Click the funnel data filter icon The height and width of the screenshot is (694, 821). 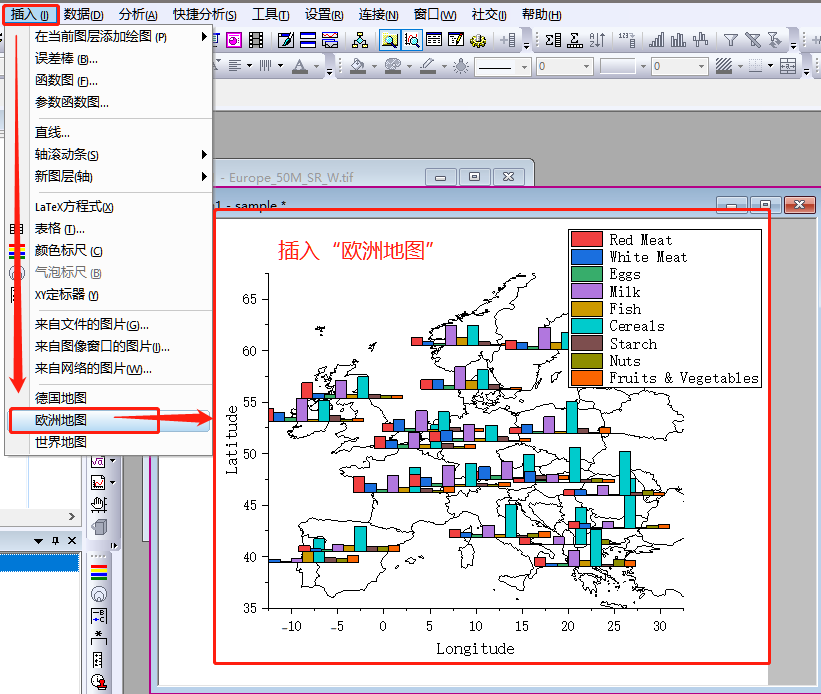731,40
